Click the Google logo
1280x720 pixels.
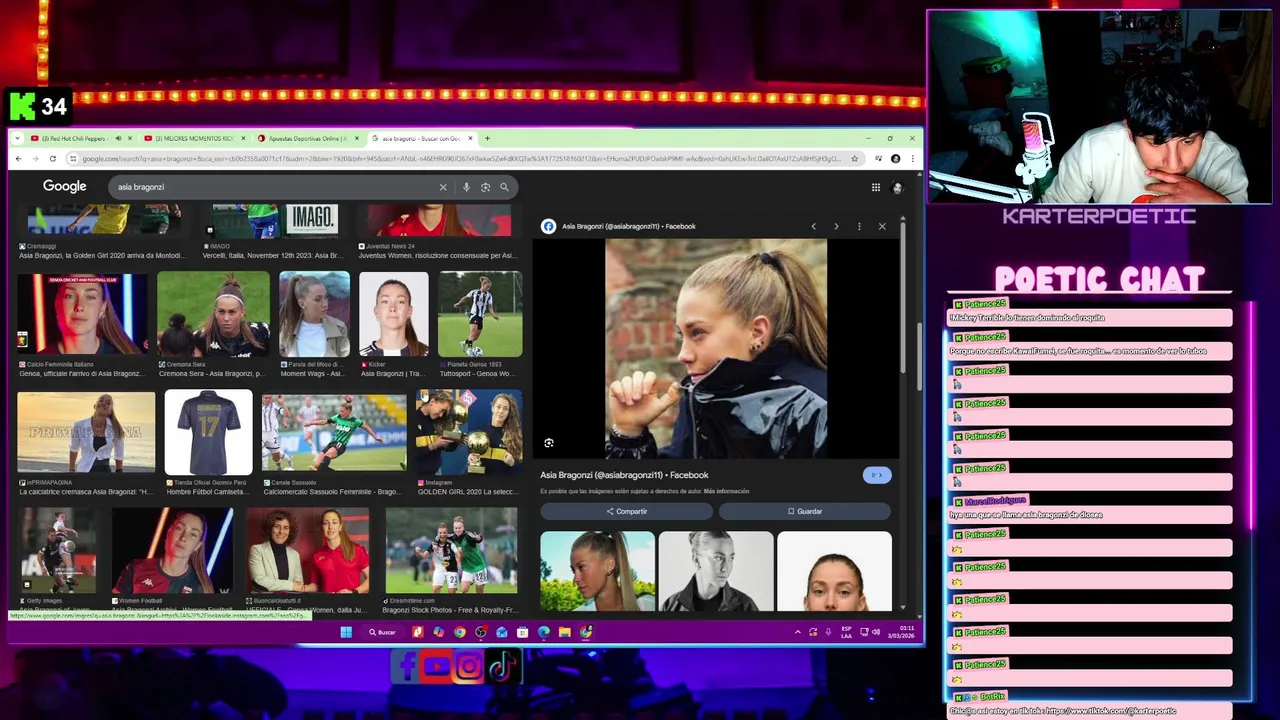(x=64, y=186)
